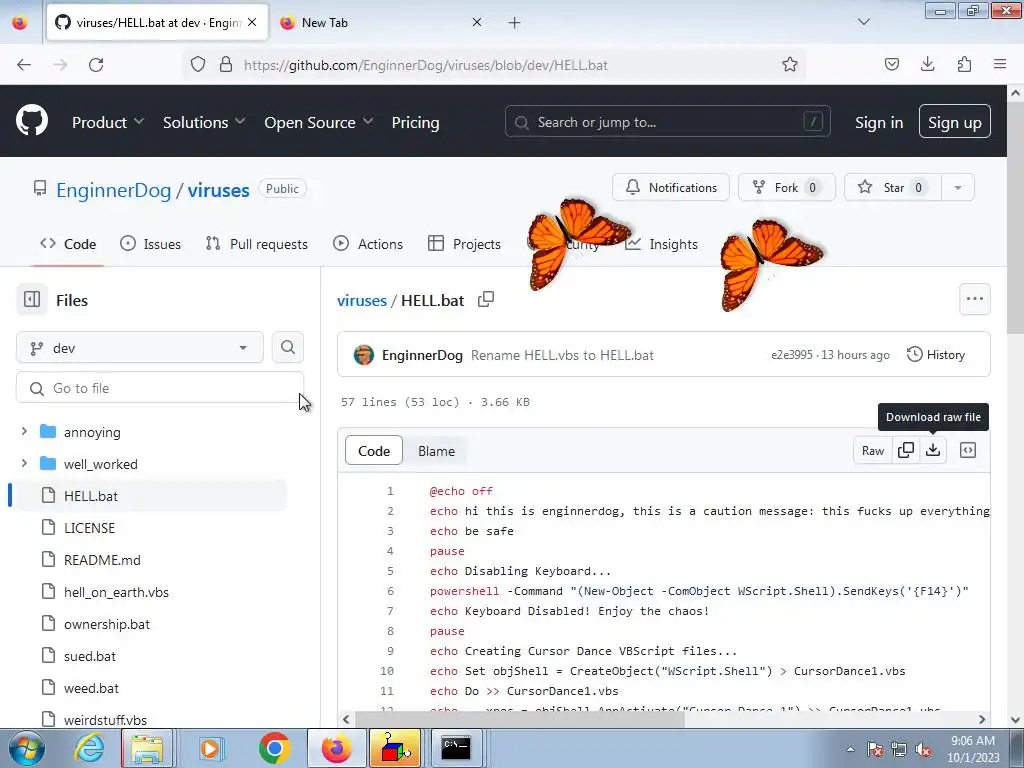Open Firefox Pocket save icon

[892, 64]
